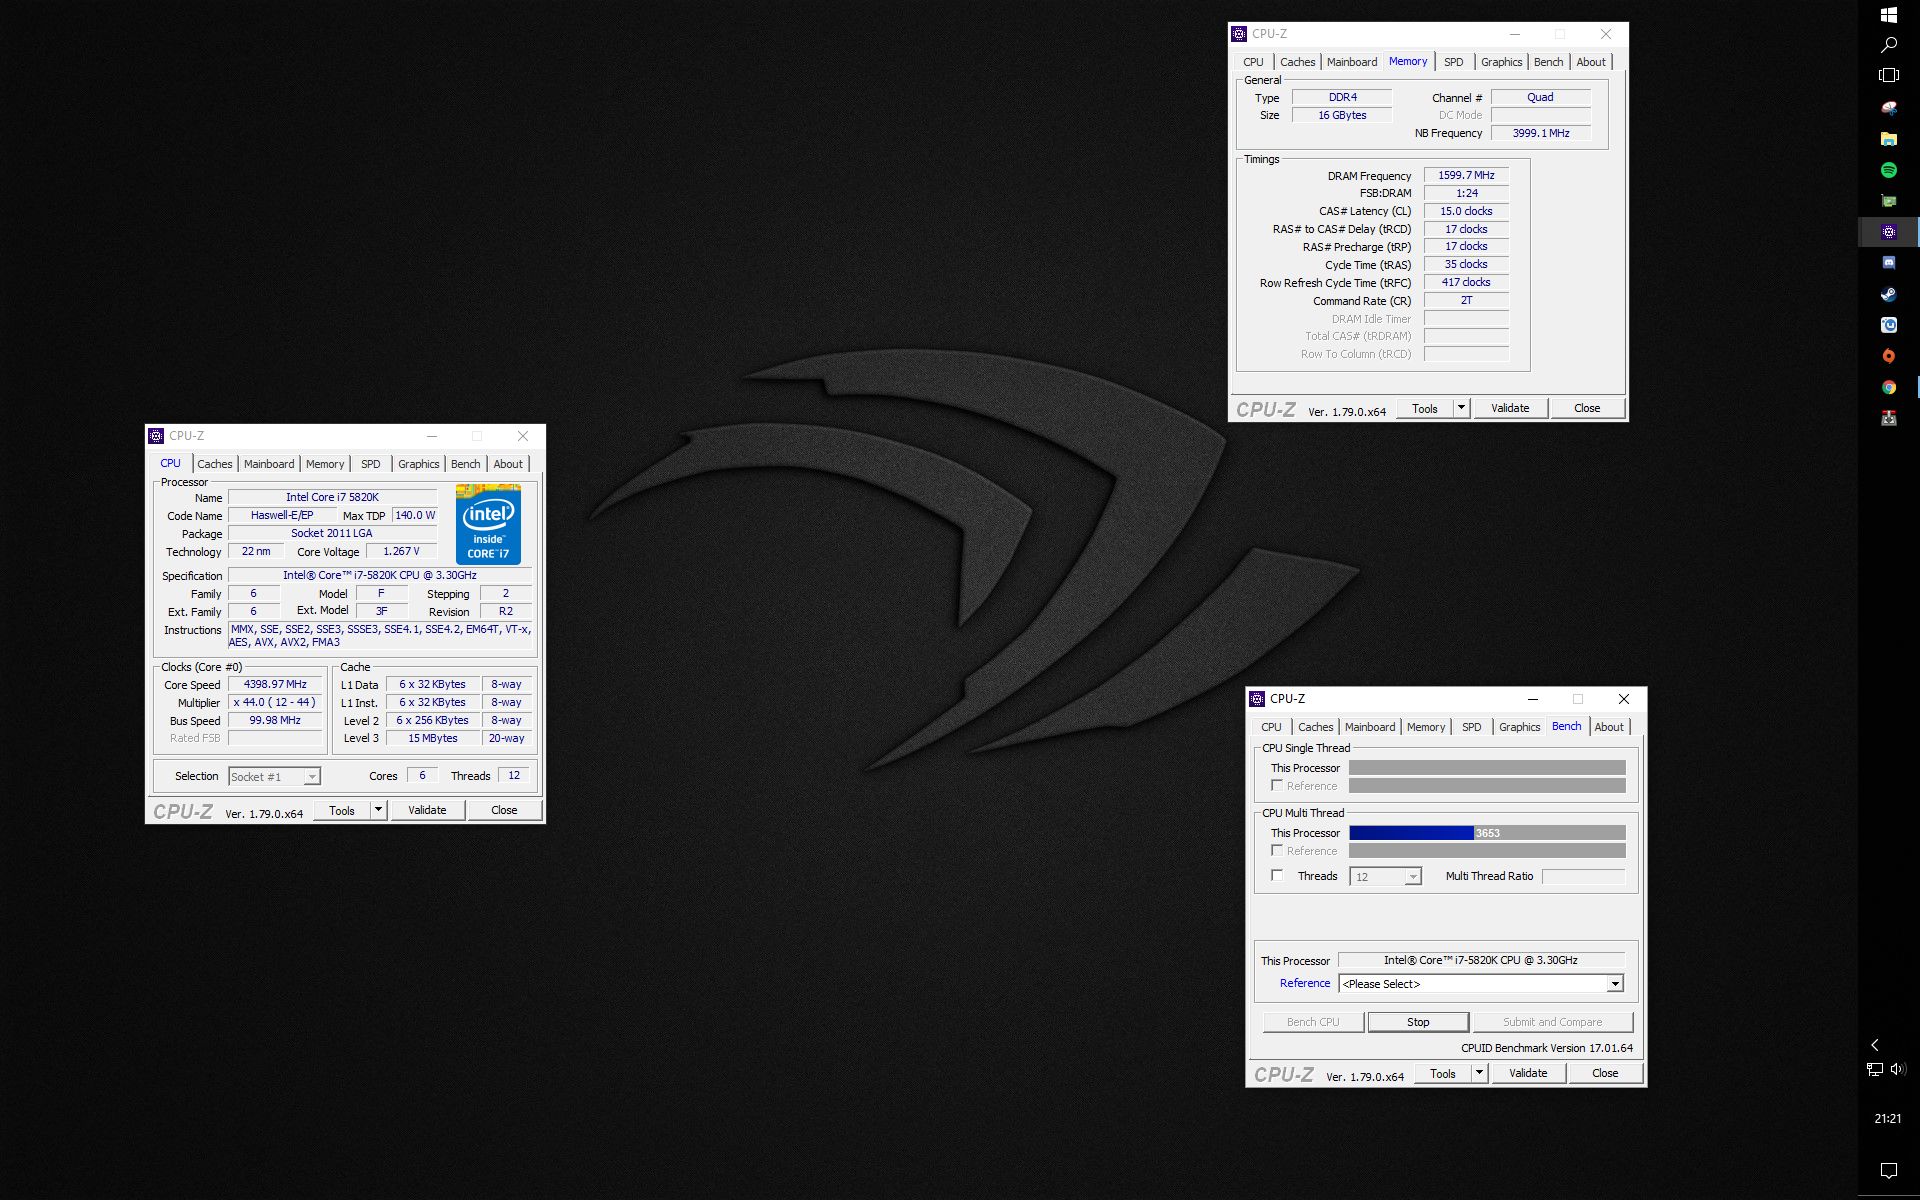
Task: Select CPU tab in the Memory window
Action: [x=1253, y=62]
